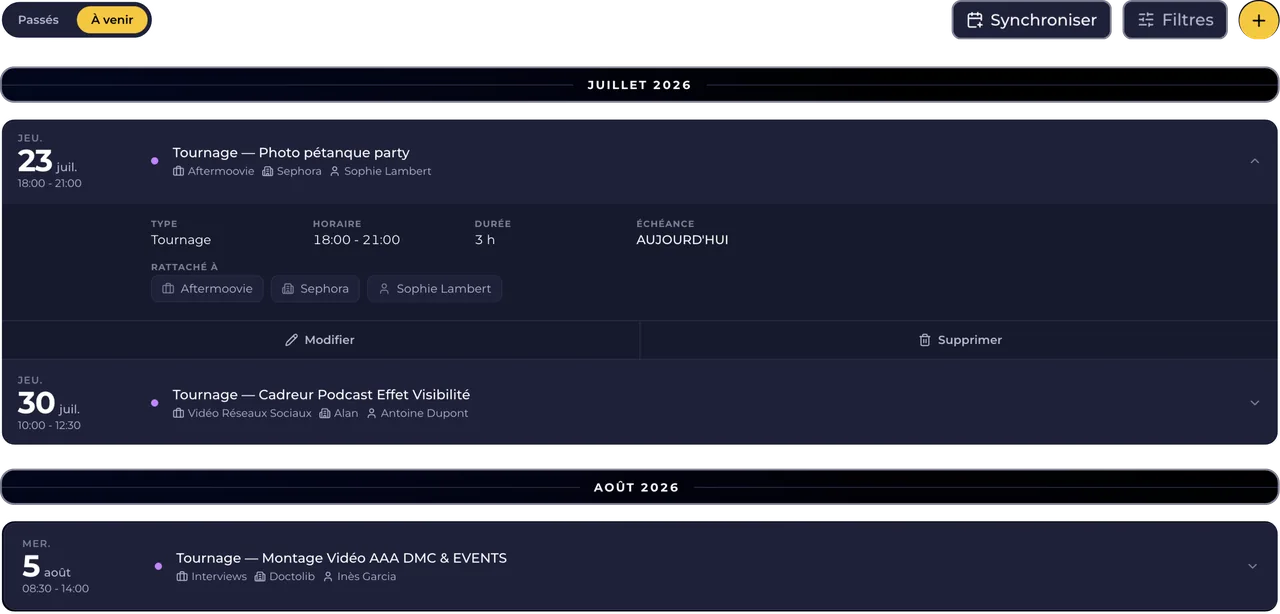
Task: Click the Inès Garcia contact label
Action: click(366, 576)
